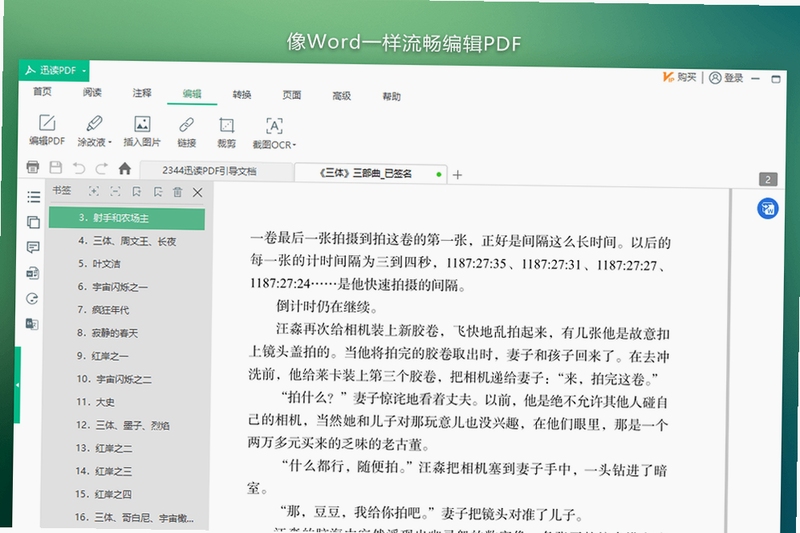Expand the 涂改液 dropdown arrow
The image size is (800, 533).
pos(110,142)
